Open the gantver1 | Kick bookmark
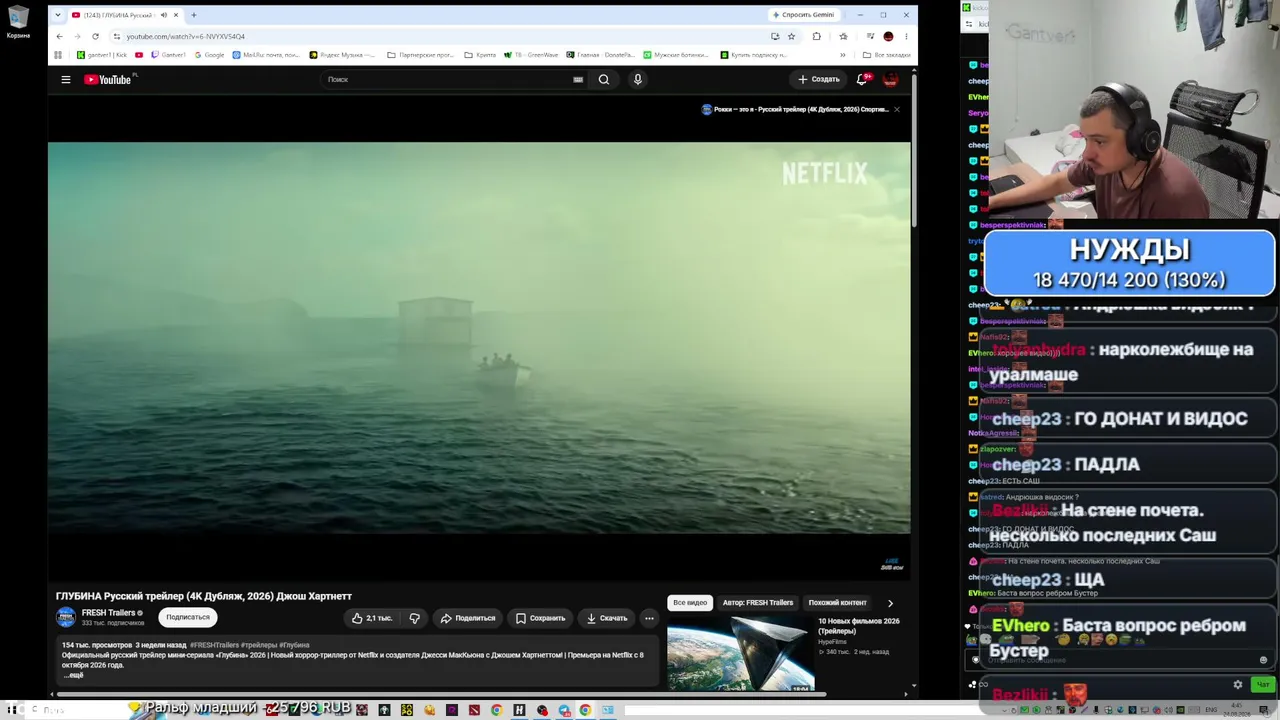 (x=102, y=55)
